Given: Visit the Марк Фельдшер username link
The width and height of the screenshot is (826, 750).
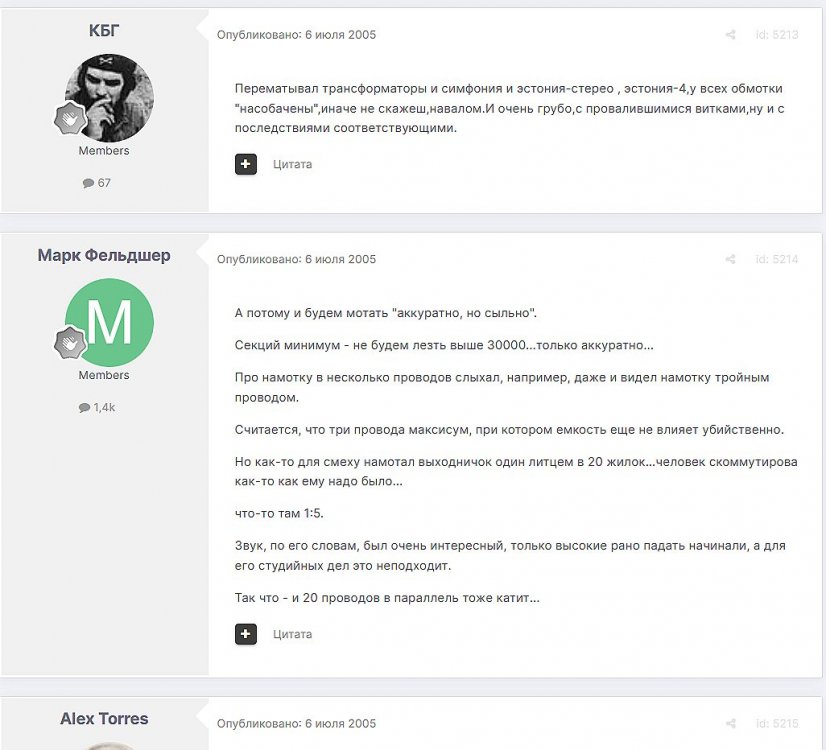Looking at the screenshot, I should tap(104, 255).
